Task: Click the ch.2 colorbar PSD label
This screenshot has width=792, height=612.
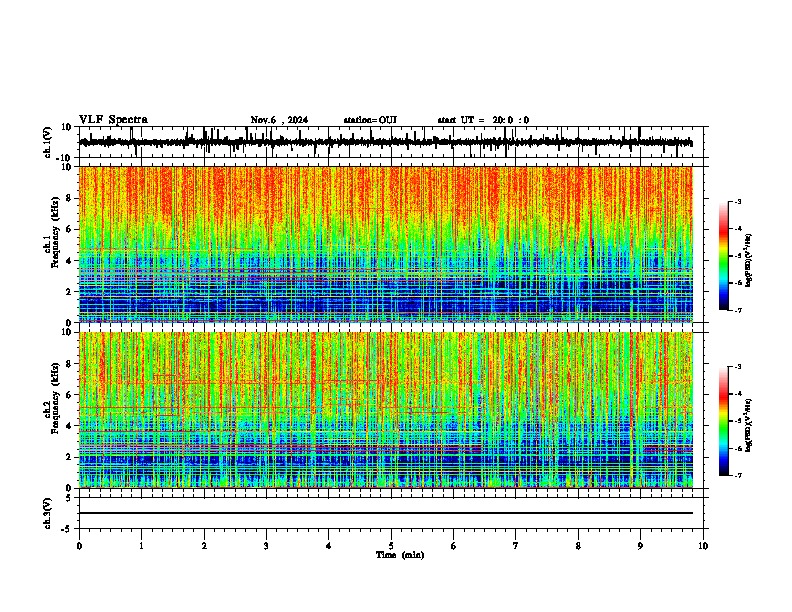Action: (x=749, y=426)
